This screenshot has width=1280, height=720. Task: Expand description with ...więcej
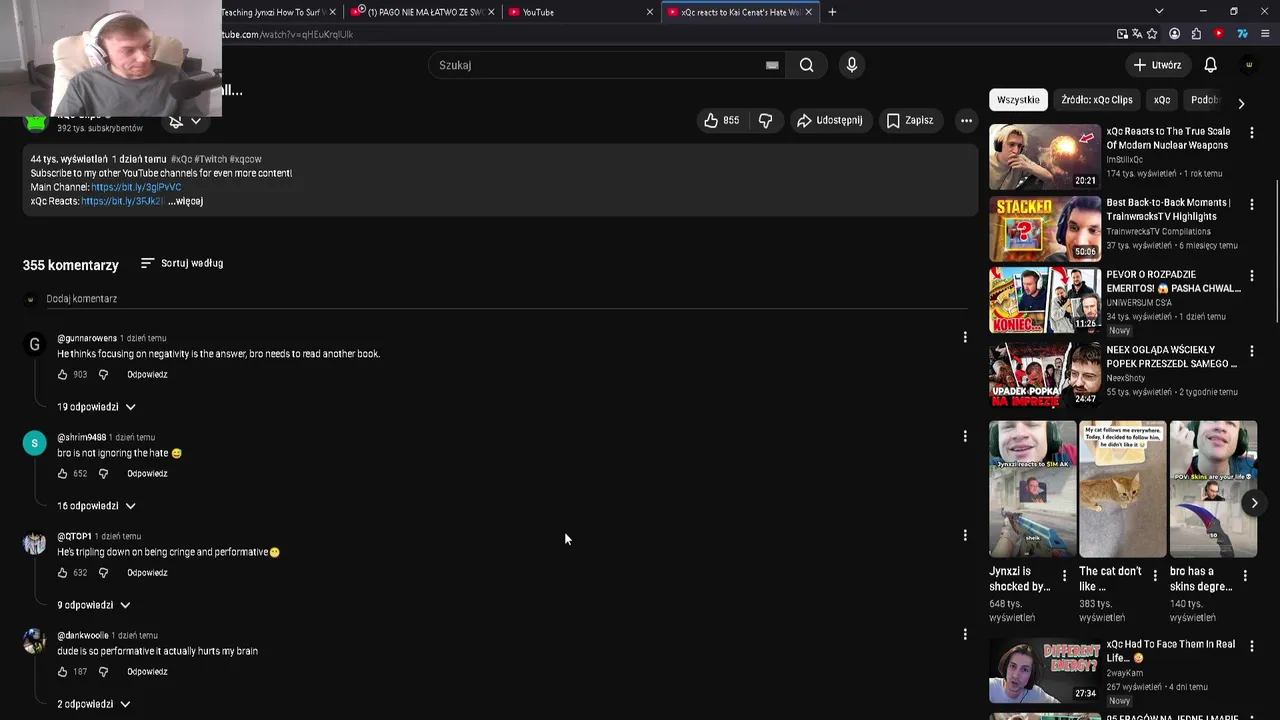(186, 201)
